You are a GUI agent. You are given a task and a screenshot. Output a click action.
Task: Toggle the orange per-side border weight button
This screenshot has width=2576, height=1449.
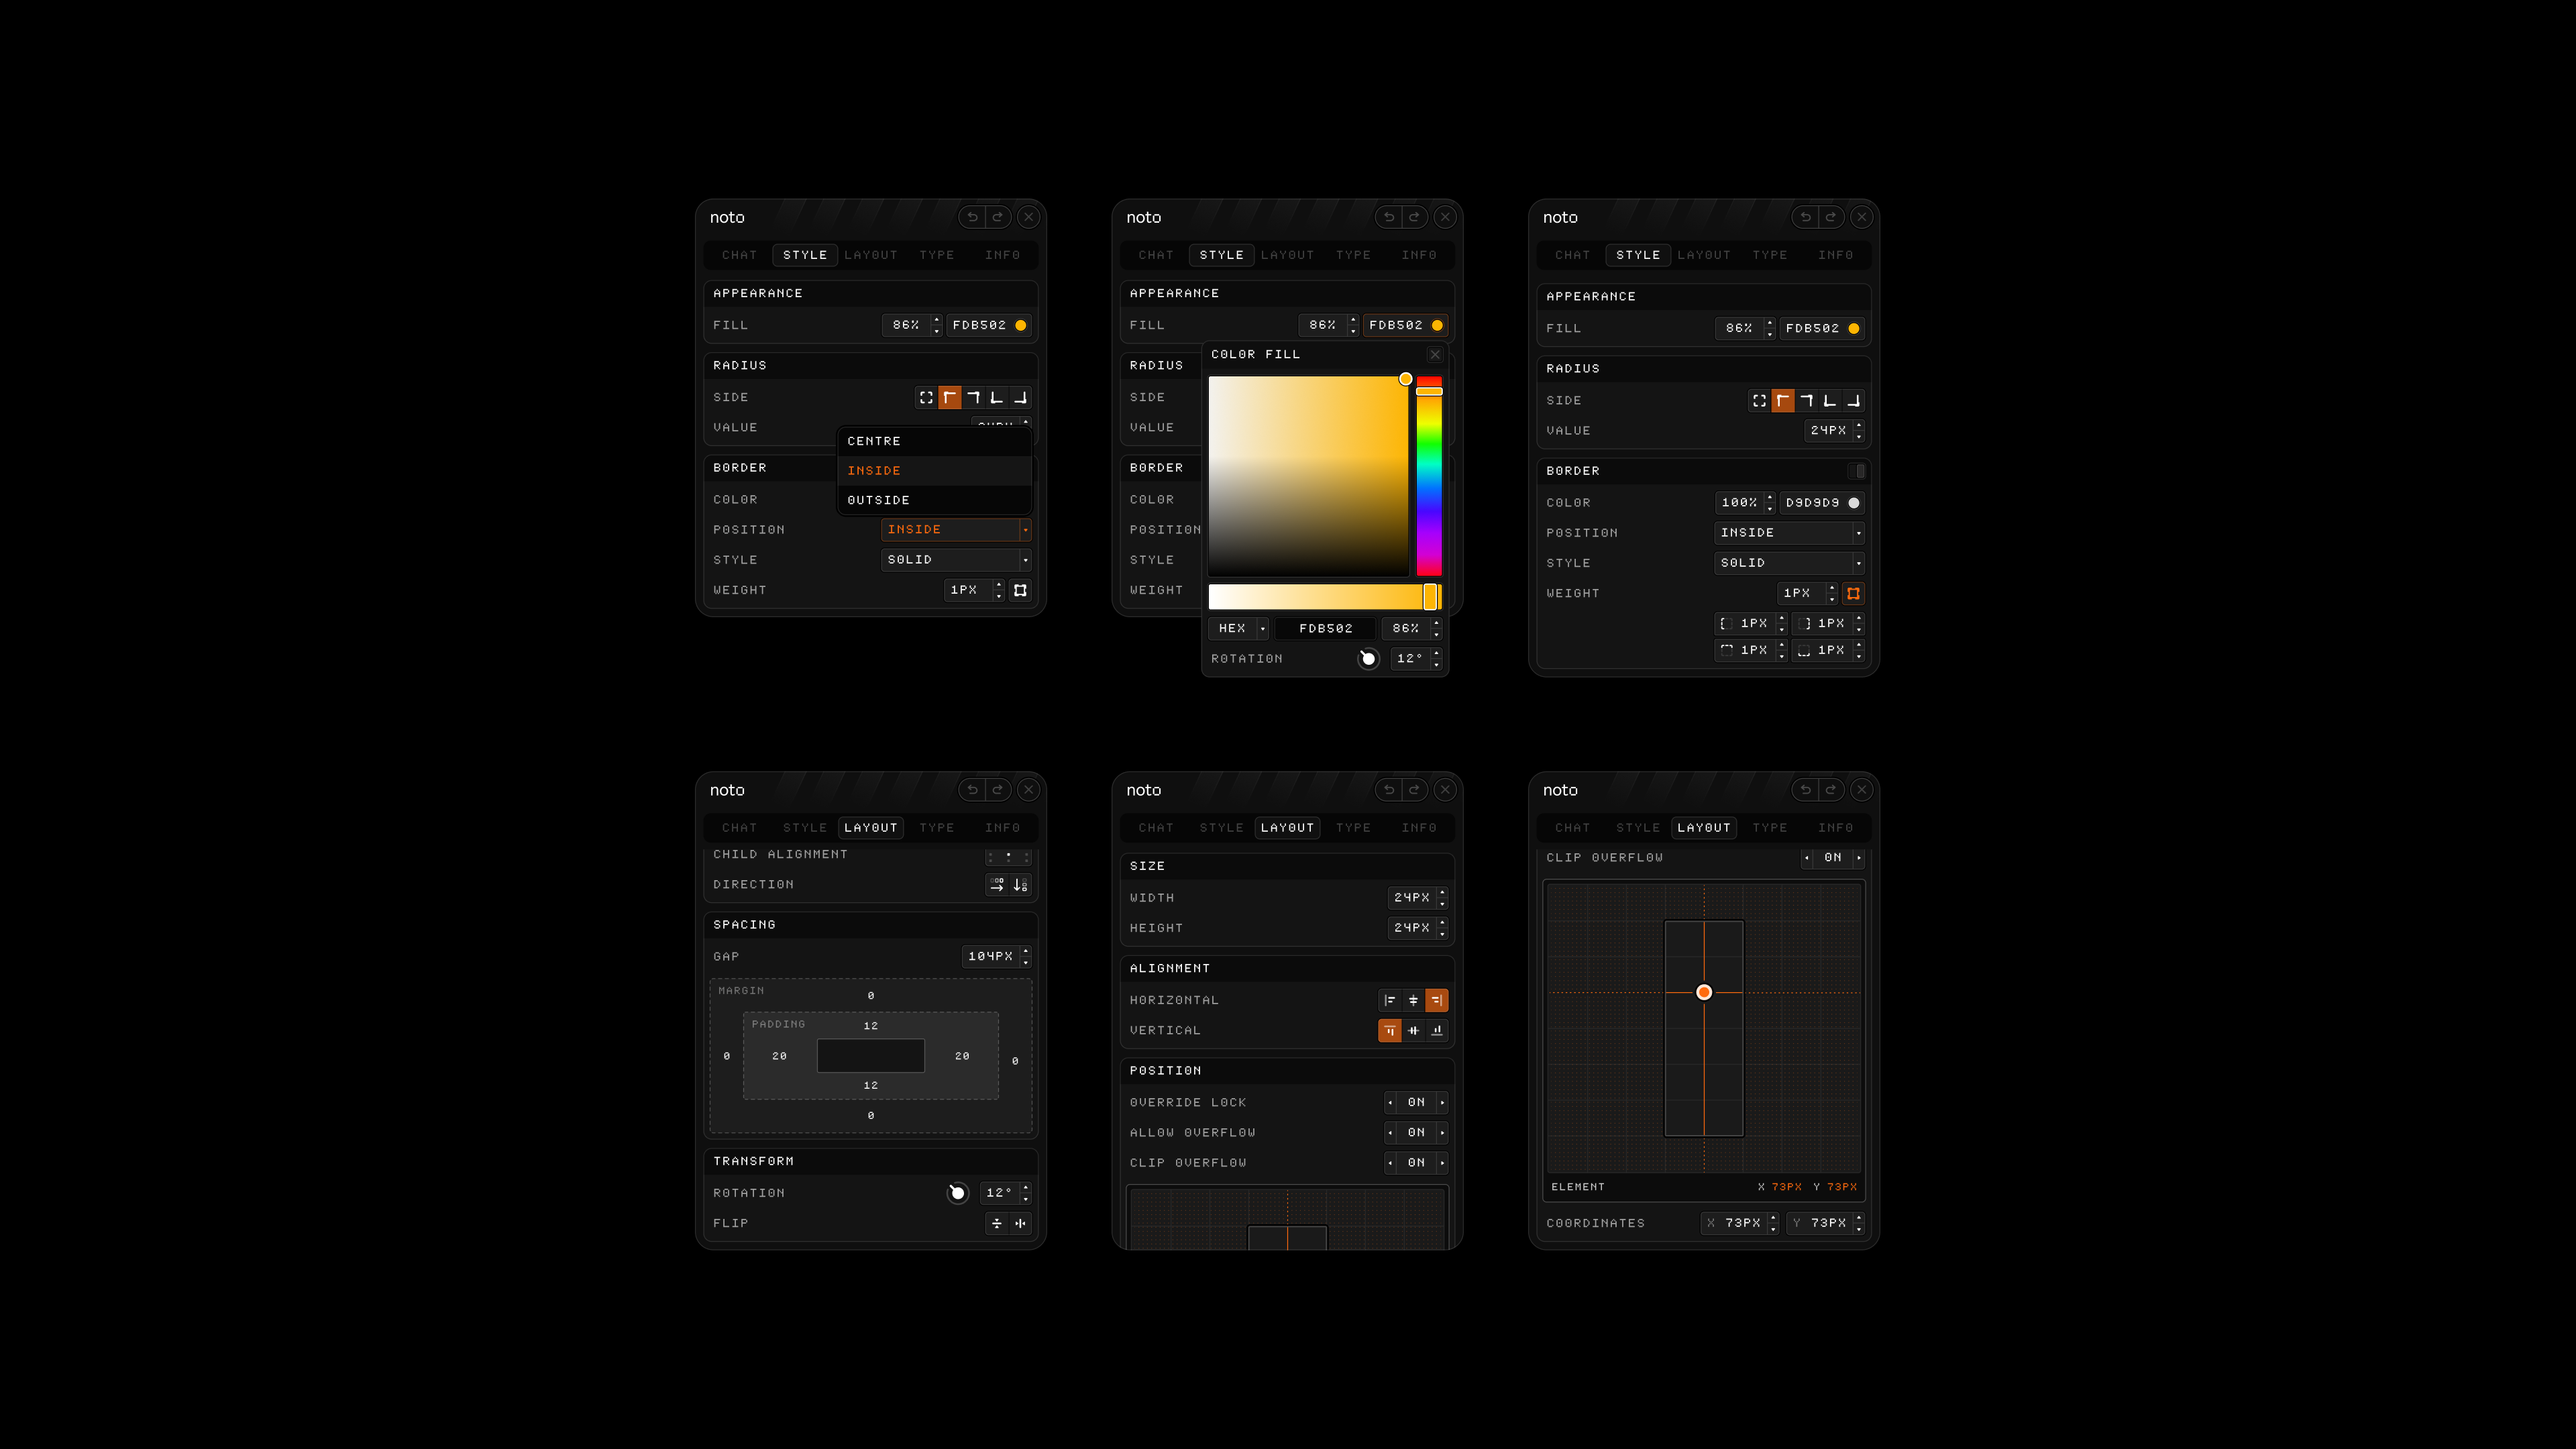click(x=1853, y=594)
